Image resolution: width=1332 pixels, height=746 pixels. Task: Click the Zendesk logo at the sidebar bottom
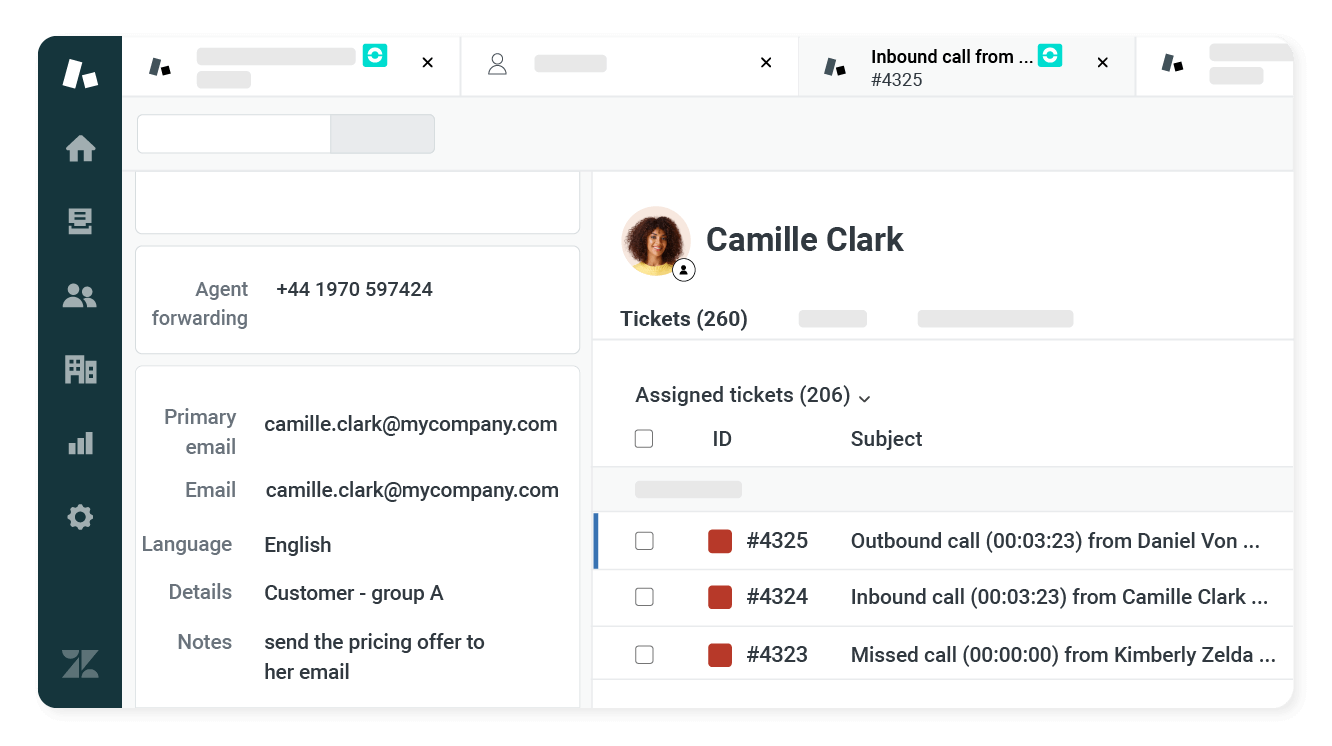79,663
